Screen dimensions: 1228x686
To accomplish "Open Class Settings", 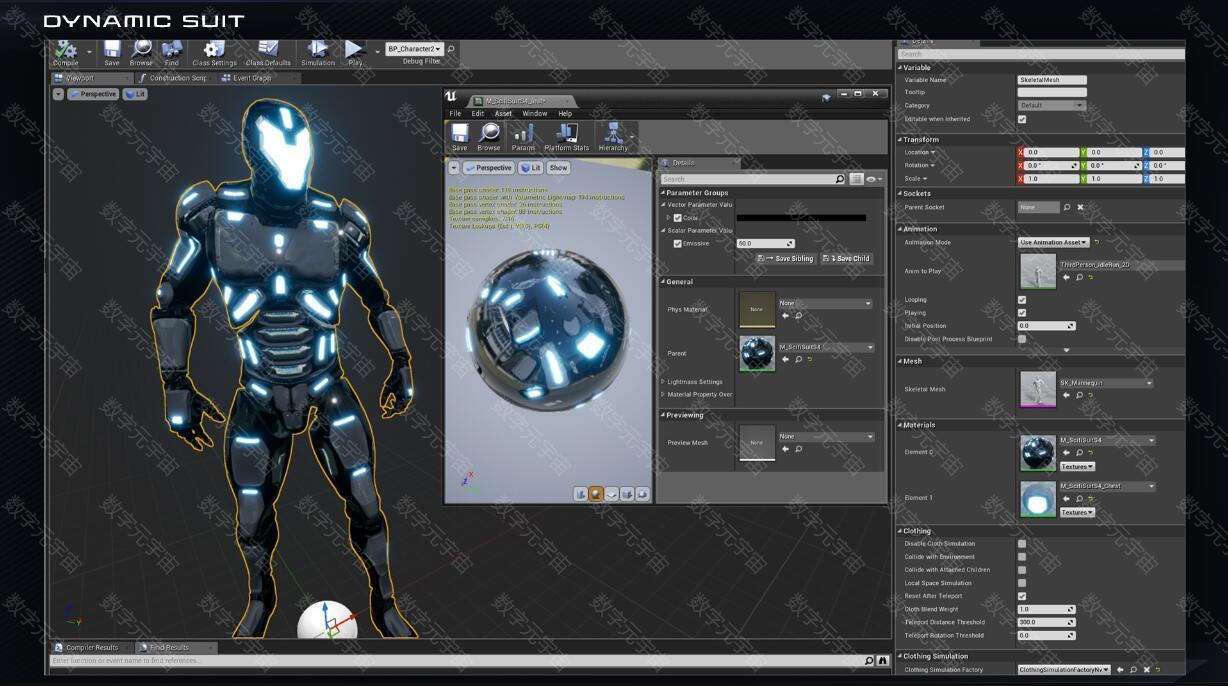I will [x=214, y=53].
